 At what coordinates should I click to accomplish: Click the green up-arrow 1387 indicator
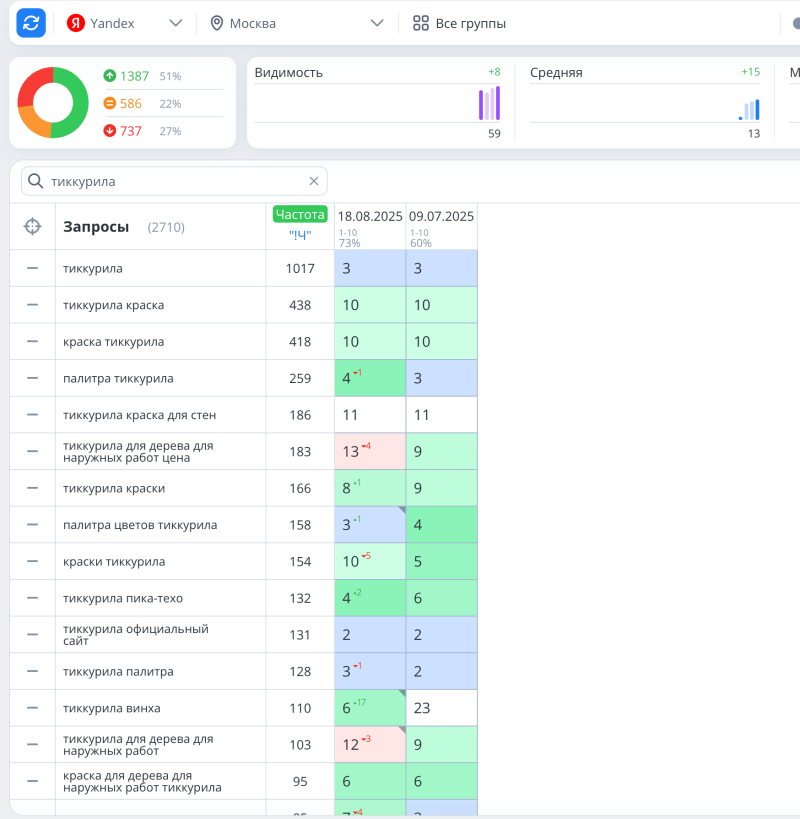[x=126, y=76]
